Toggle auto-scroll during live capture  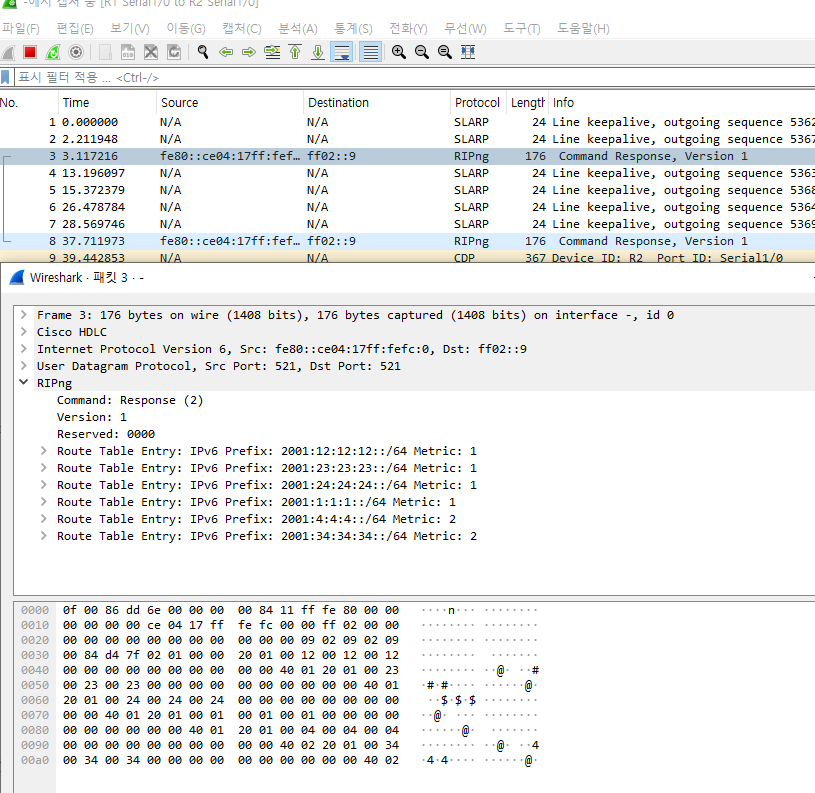pyautogui.click(x=341, y=52)
